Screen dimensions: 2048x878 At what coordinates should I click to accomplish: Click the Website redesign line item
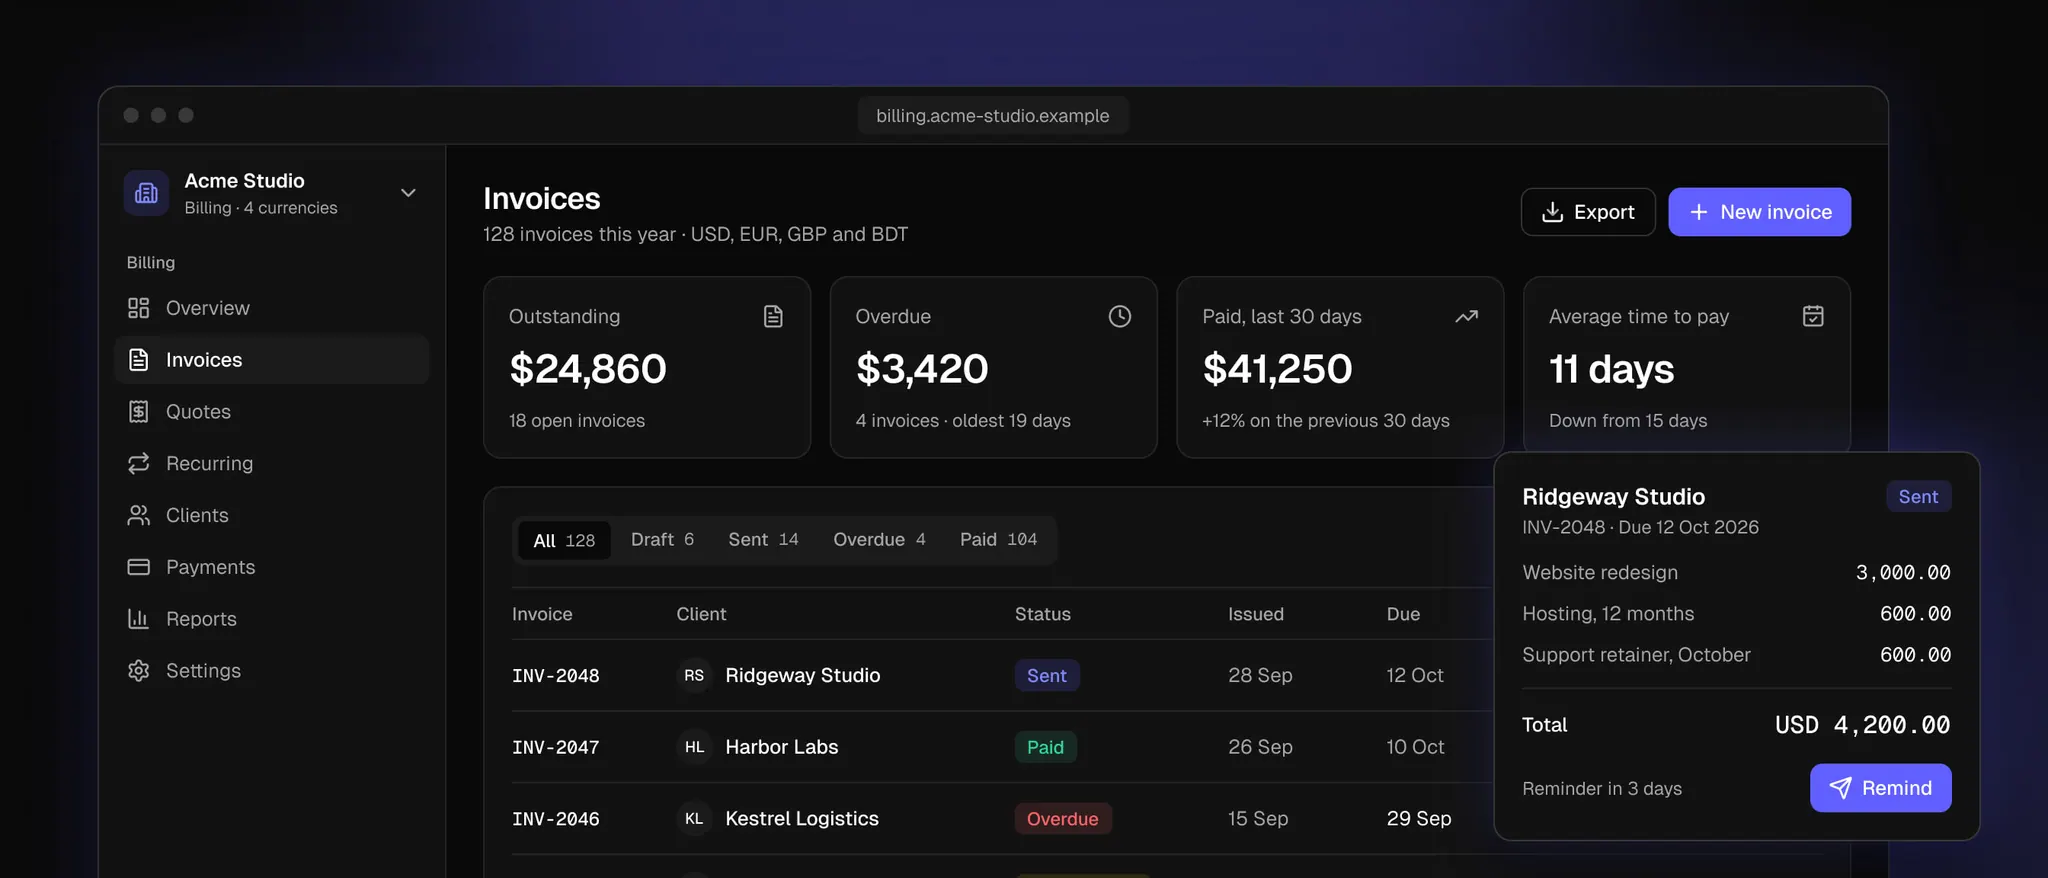[1736, 572]
